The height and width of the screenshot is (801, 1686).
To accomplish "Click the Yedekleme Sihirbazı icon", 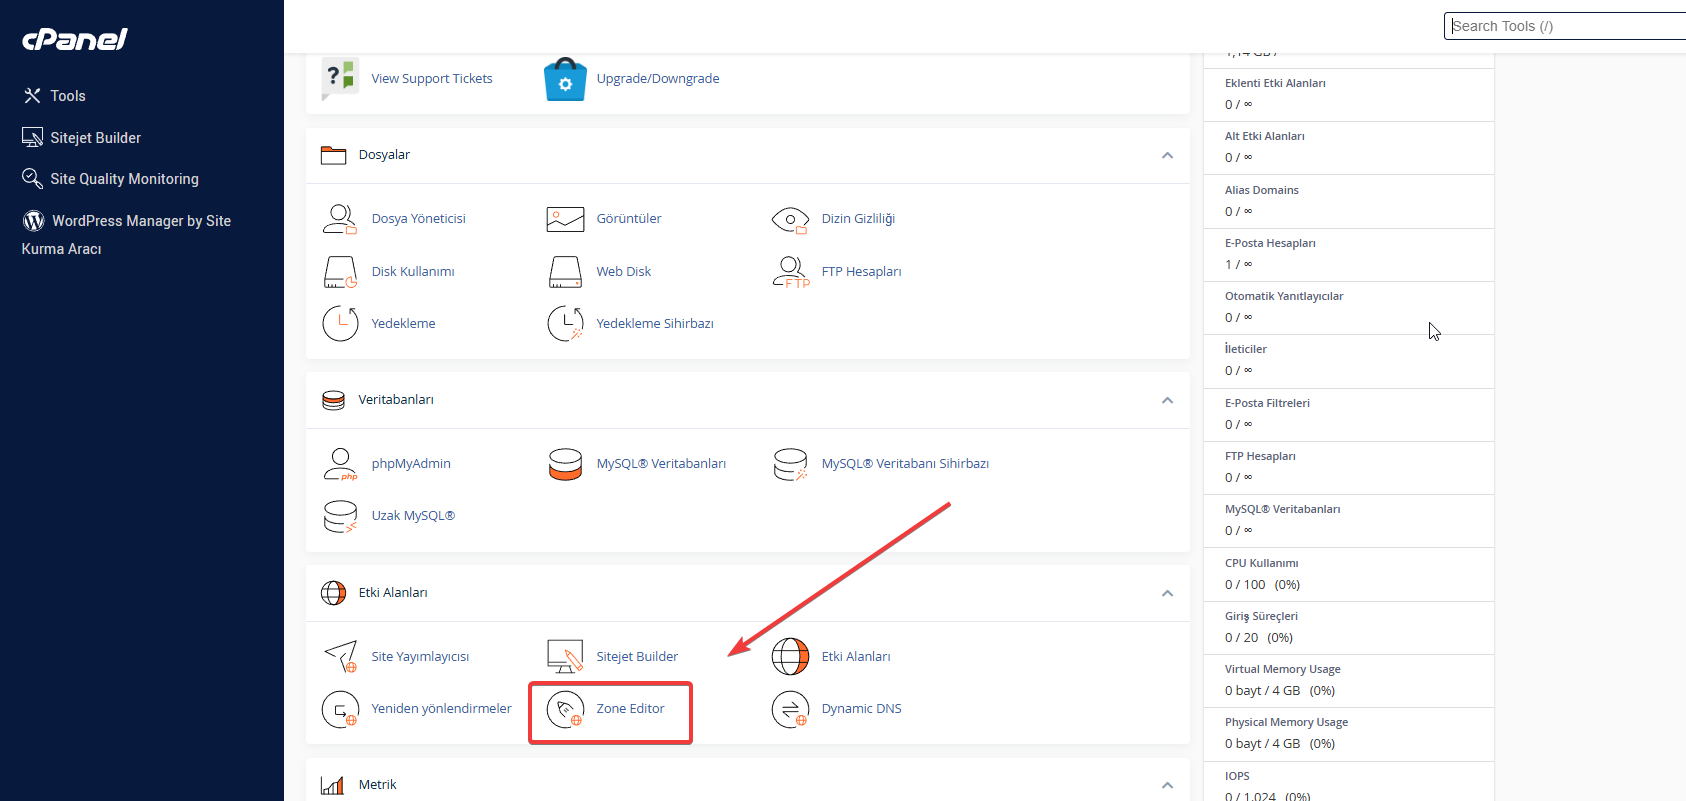I will (565, 323).
